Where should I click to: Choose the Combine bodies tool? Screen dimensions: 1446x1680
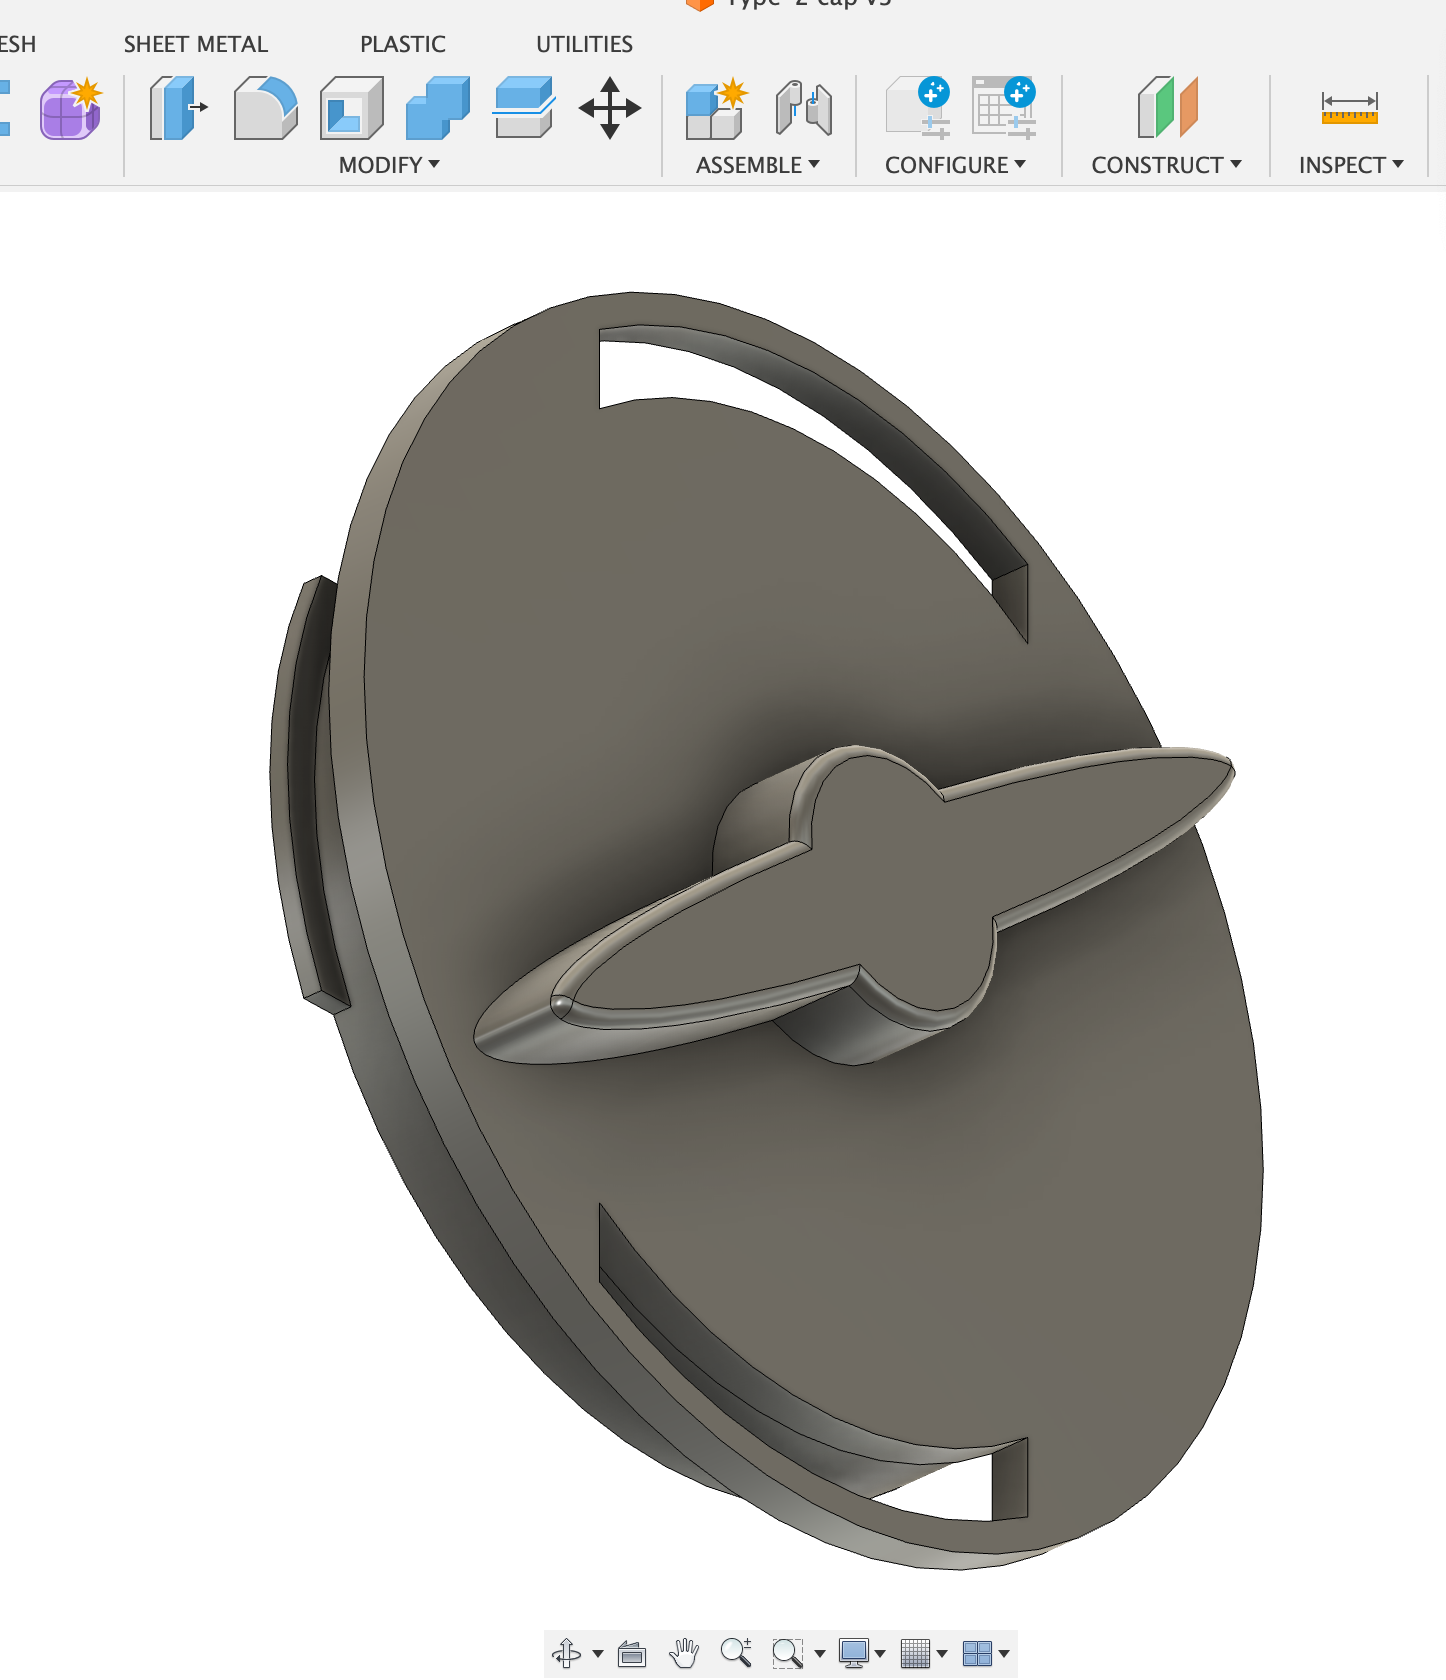437,109
